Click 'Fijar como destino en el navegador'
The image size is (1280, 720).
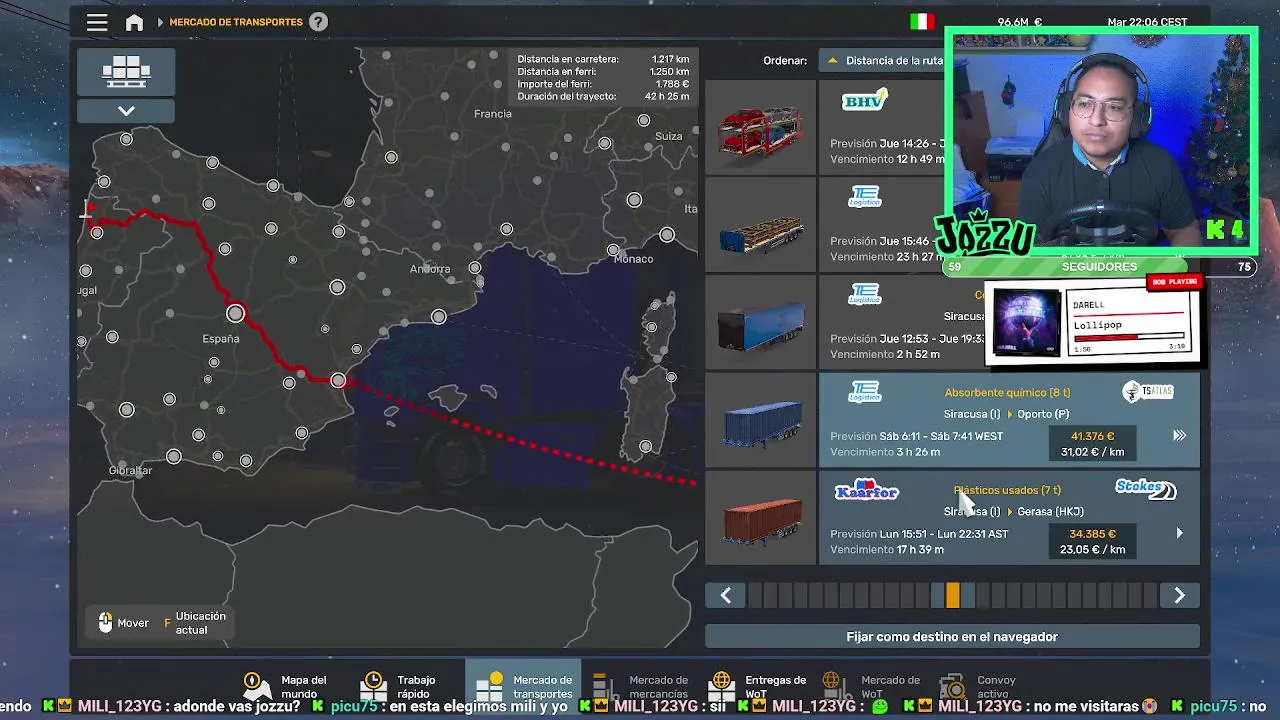[x=952, y=636]
